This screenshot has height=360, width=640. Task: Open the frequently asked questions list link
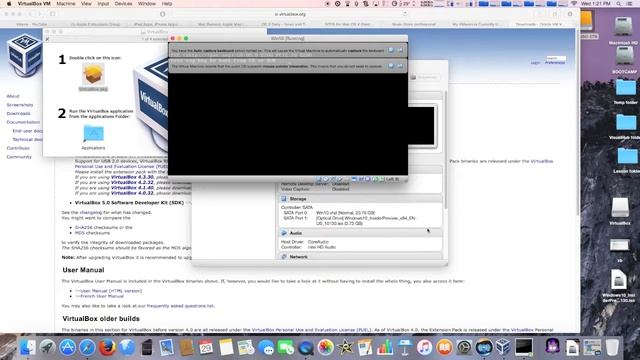pos(180,306)
